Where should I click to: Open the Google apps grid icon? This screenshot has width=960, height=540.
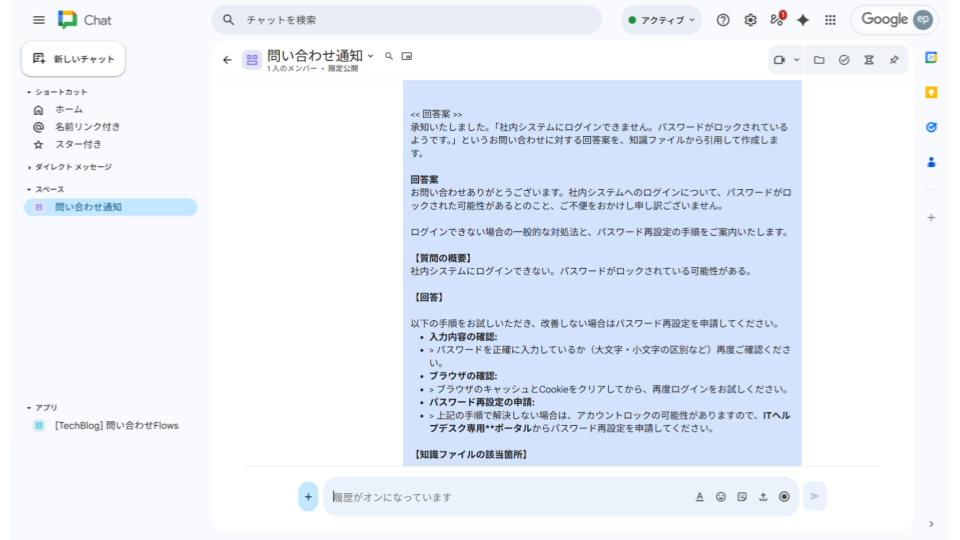[830, 20]
